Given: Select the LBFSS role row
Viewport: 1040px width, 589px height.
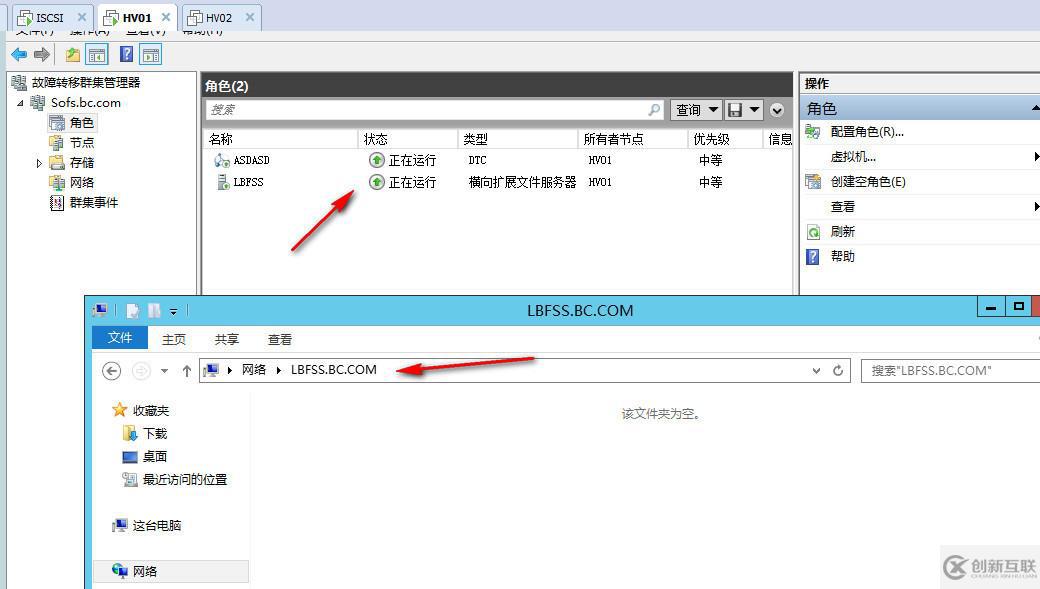Looking at the screenshot, I should (497, 182).
